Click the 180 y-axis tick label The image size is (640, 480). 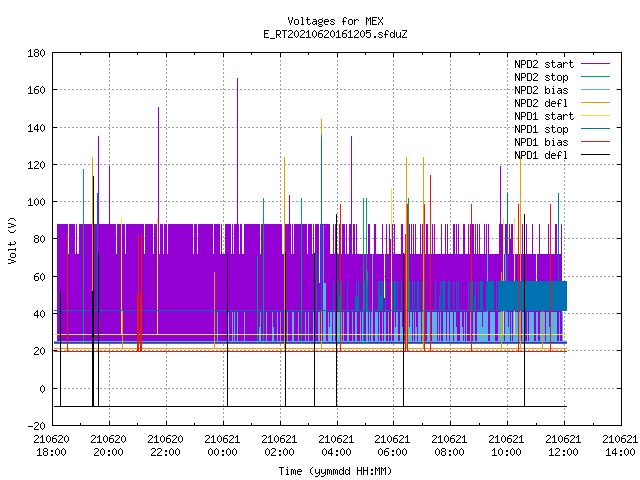click(36, 53)
